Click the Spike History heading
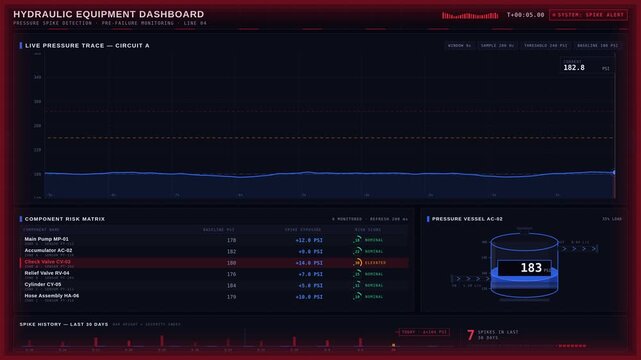Image resolution: width=641 pixels, height=360 pixels. coord(64,324)
